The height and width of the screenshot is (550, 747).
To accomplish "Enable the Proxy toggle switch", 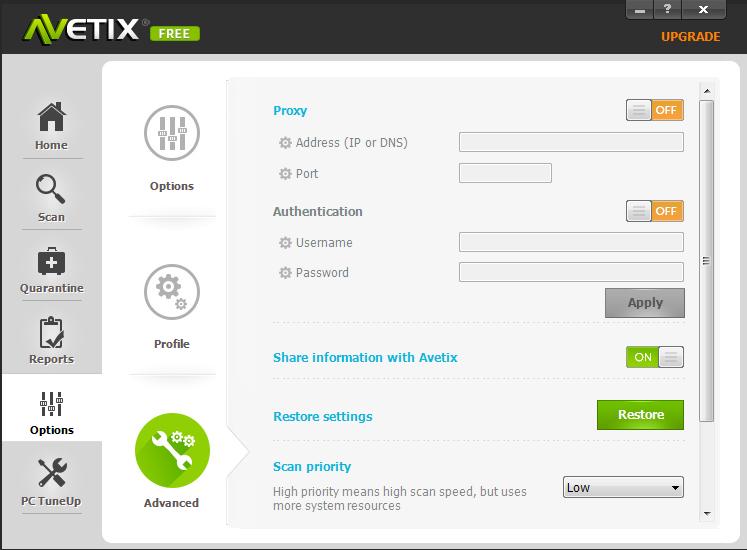I will click(654, 110).
